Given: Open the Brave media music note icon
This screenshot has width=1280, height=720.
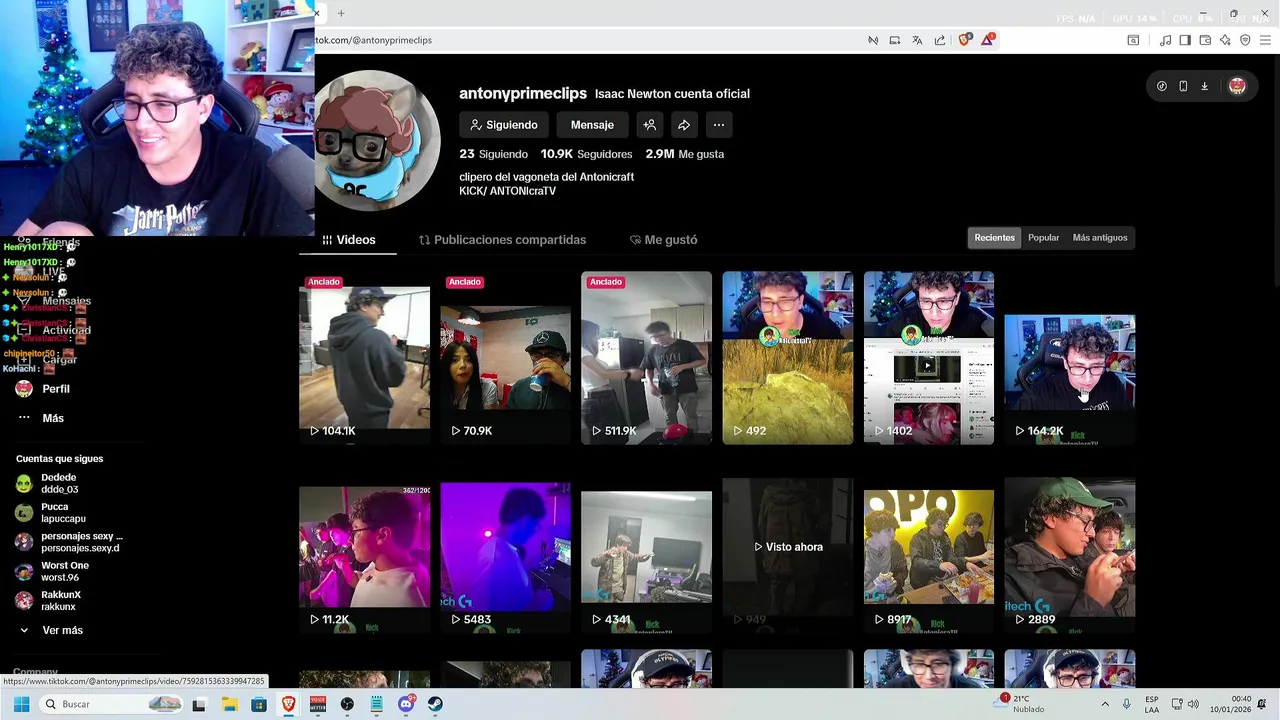Looking at the screenshot, I should coord(1165,40).
